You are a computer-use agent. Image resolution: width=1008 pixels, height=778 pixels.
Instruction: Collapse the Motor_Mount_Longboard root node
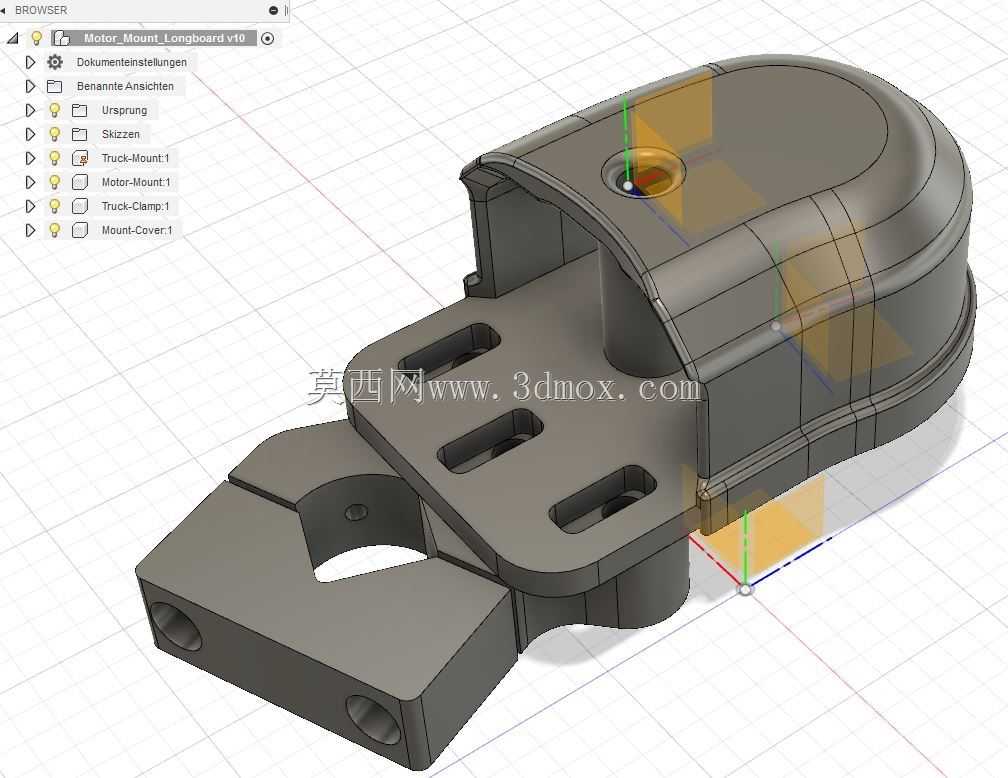click(x=13, y=39)
